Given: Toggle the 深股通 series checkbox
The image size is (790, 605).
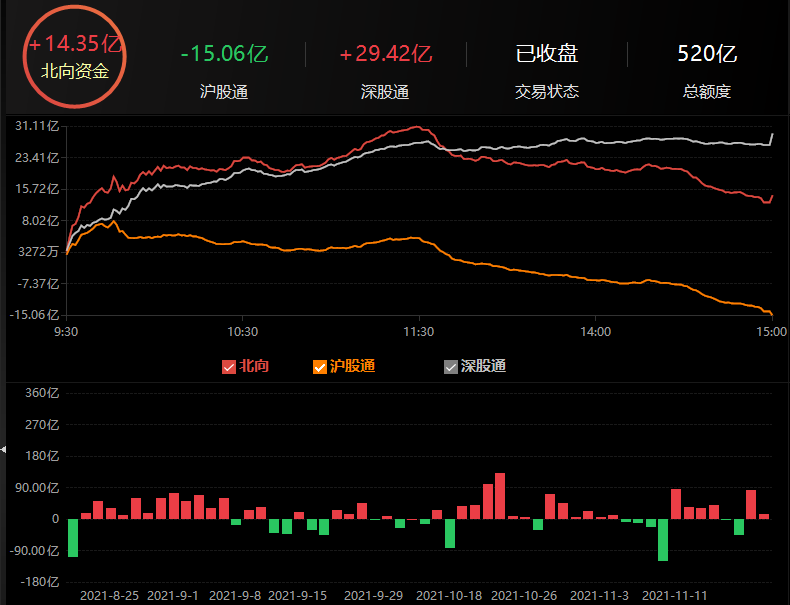Looking at the screenshot, I should coord(451,367).
